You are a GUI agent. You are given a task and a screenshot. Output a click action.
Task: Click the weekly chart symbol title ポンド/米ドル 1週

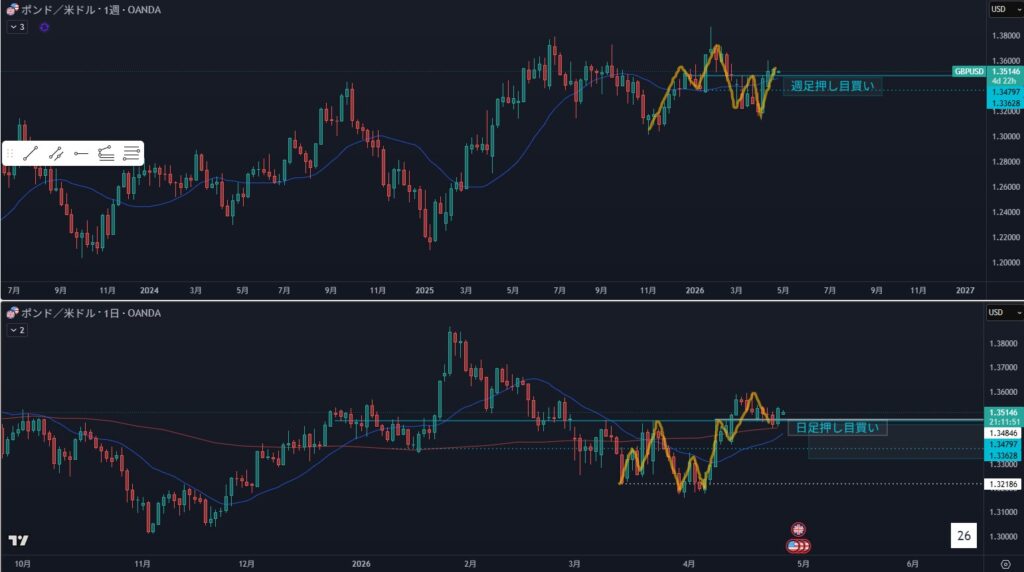[x=90, y=10]
